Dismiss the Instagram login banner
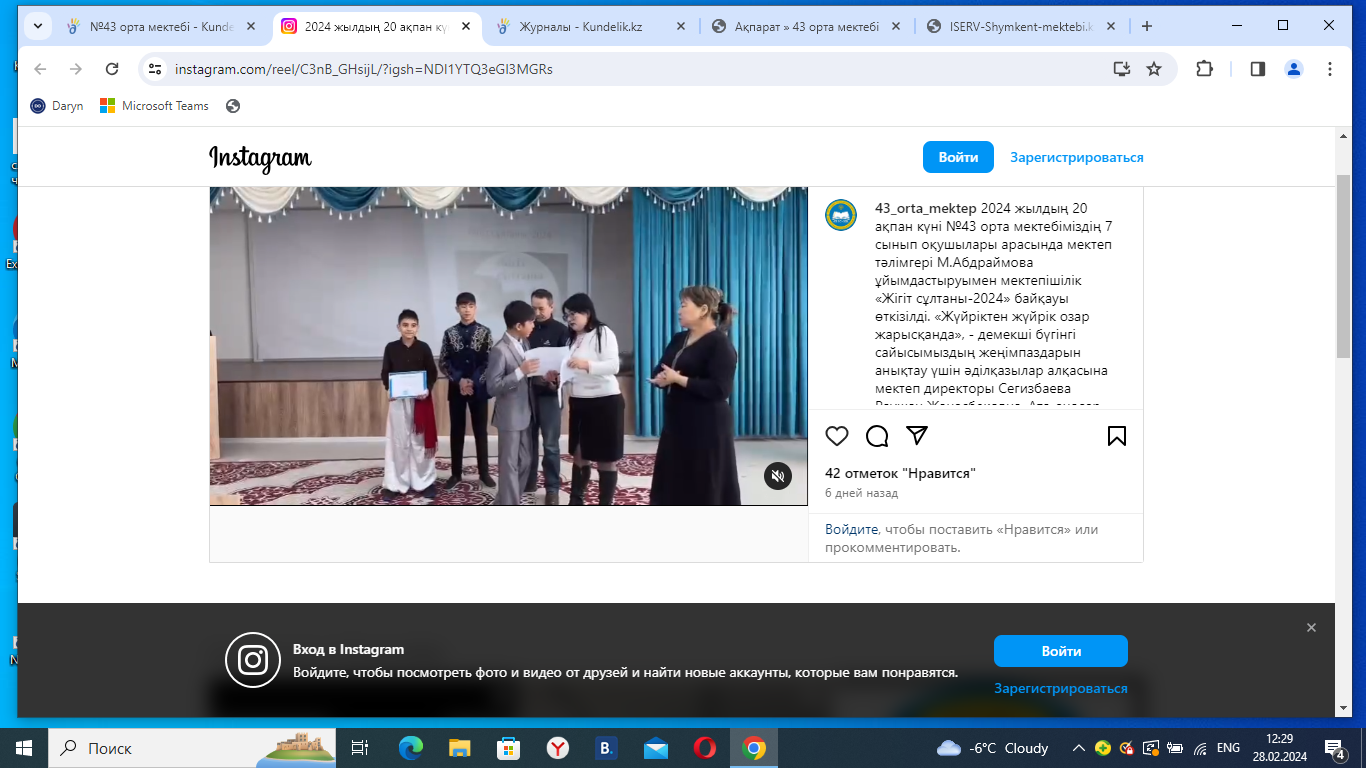The height and width of the screenshot is (768, 1366). pos(1311,627)
